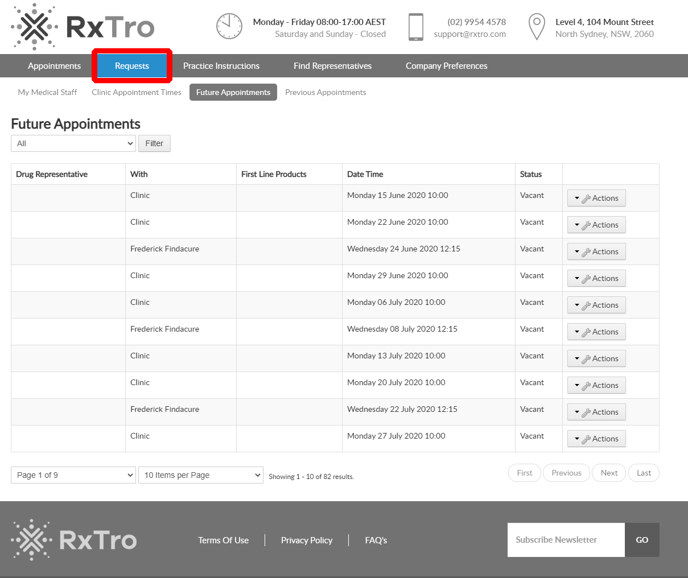Click the RxTro logo in the header
The width and height of the screenshot is (688, 578).
tap(75, 27)
